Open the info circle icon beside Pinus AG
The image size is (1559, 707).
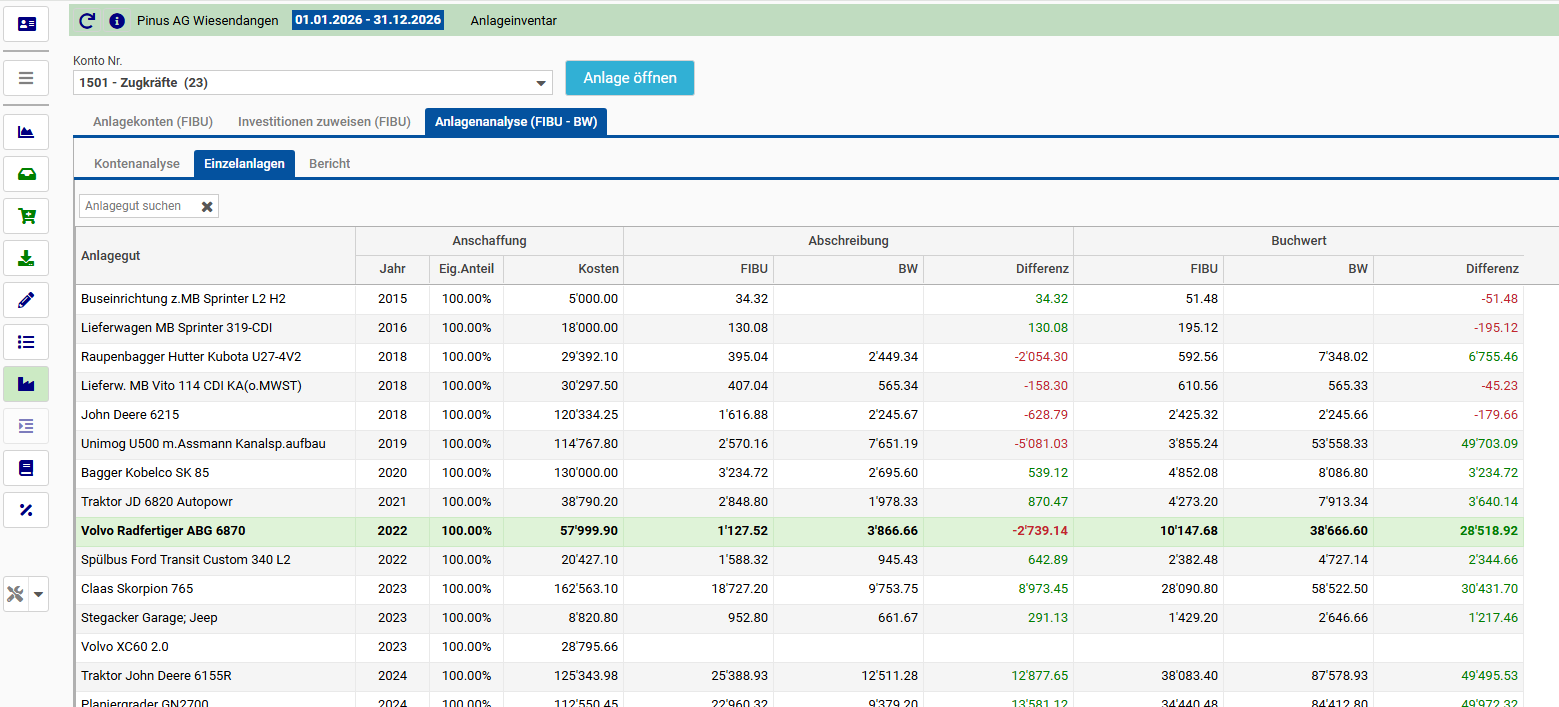coord(116,20)
